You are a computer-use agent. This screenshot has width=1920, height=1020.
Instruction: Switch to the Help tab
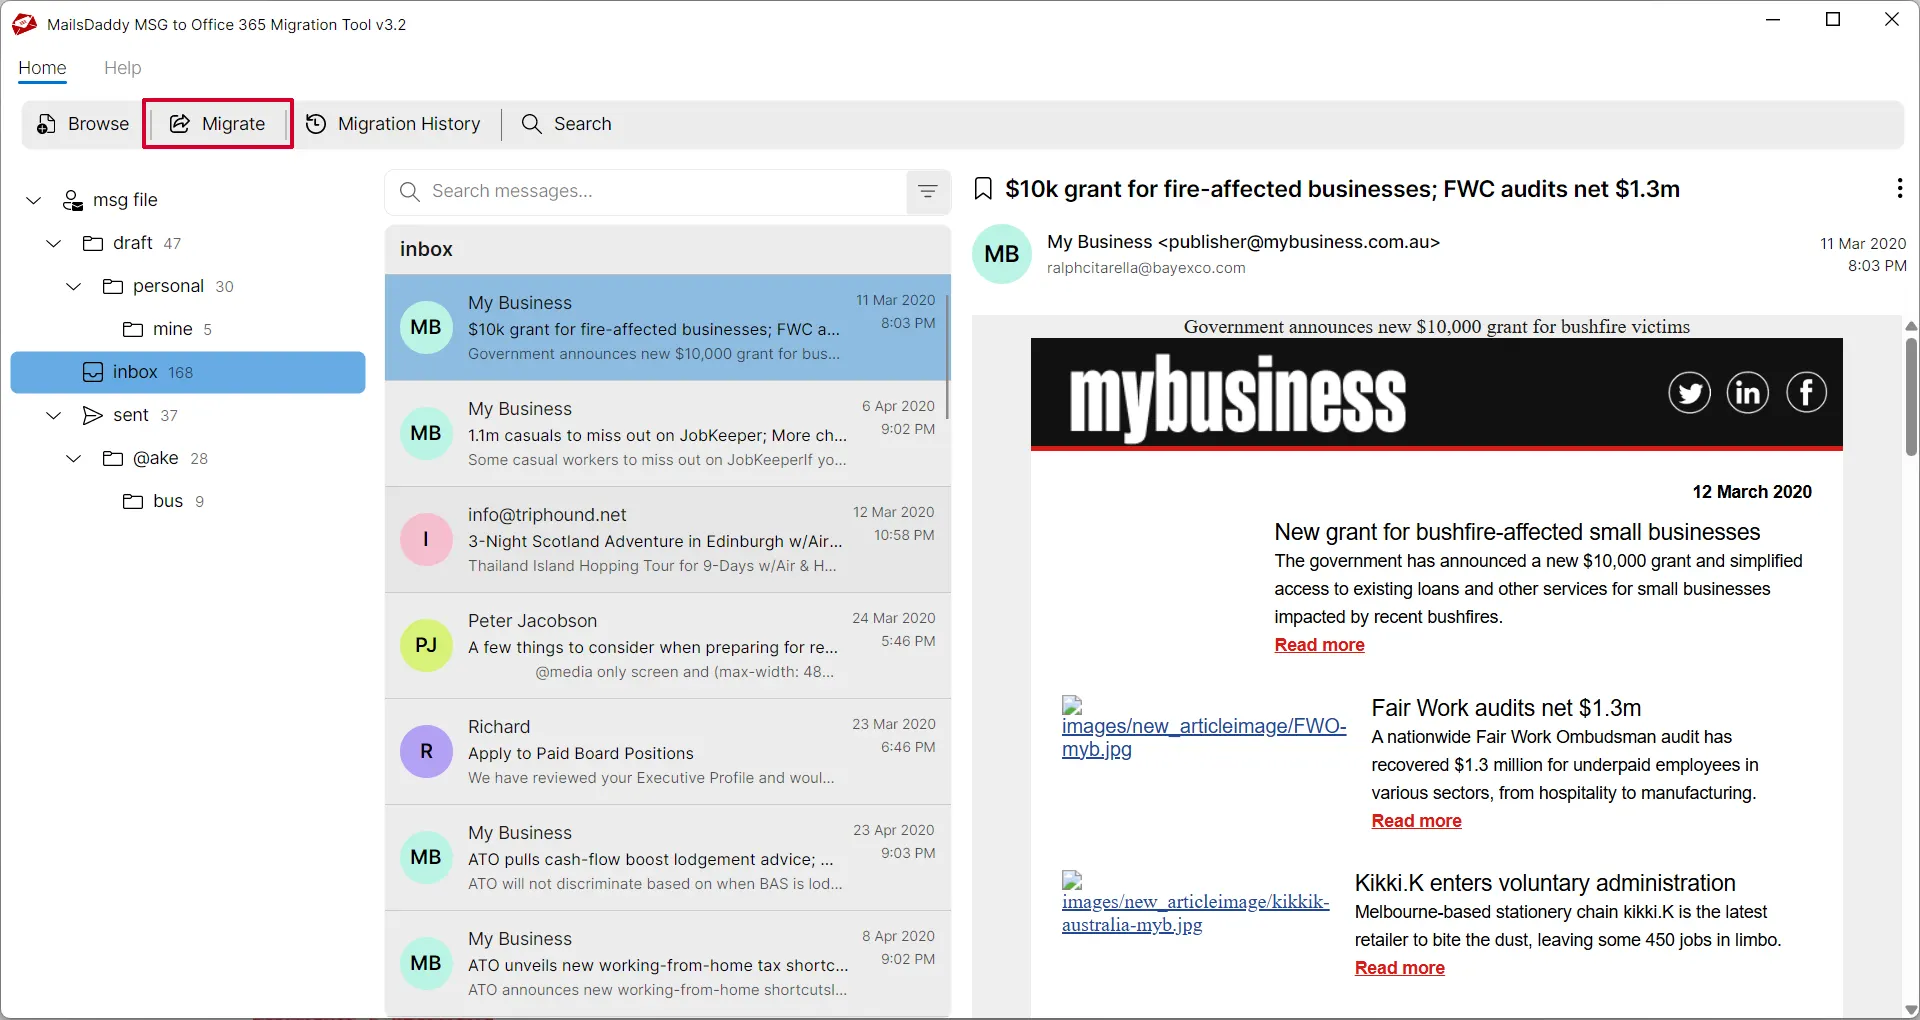click(x=122, y=68)
